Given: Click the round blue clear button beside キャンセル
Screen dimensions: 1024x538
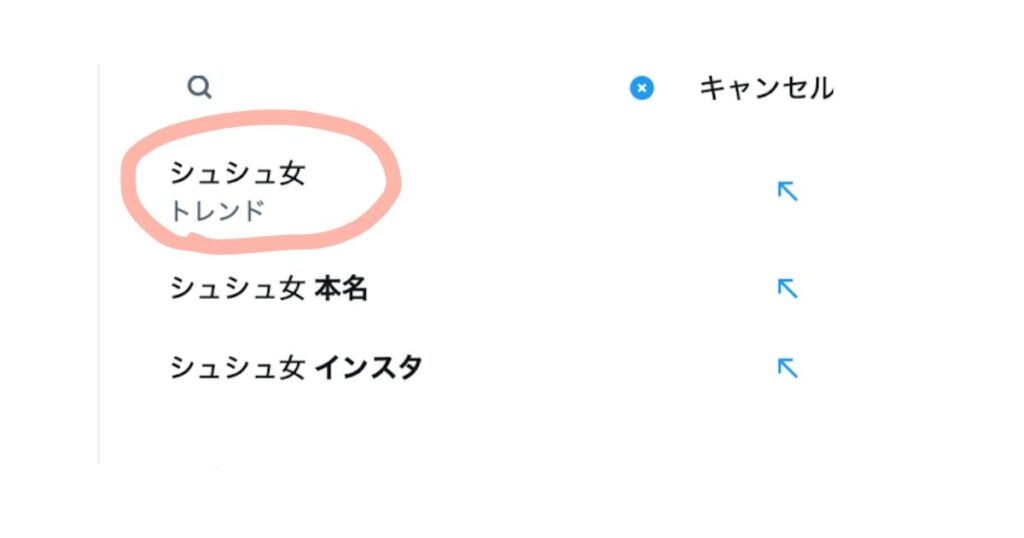Looking at the screenshot, I should (641, 88).
